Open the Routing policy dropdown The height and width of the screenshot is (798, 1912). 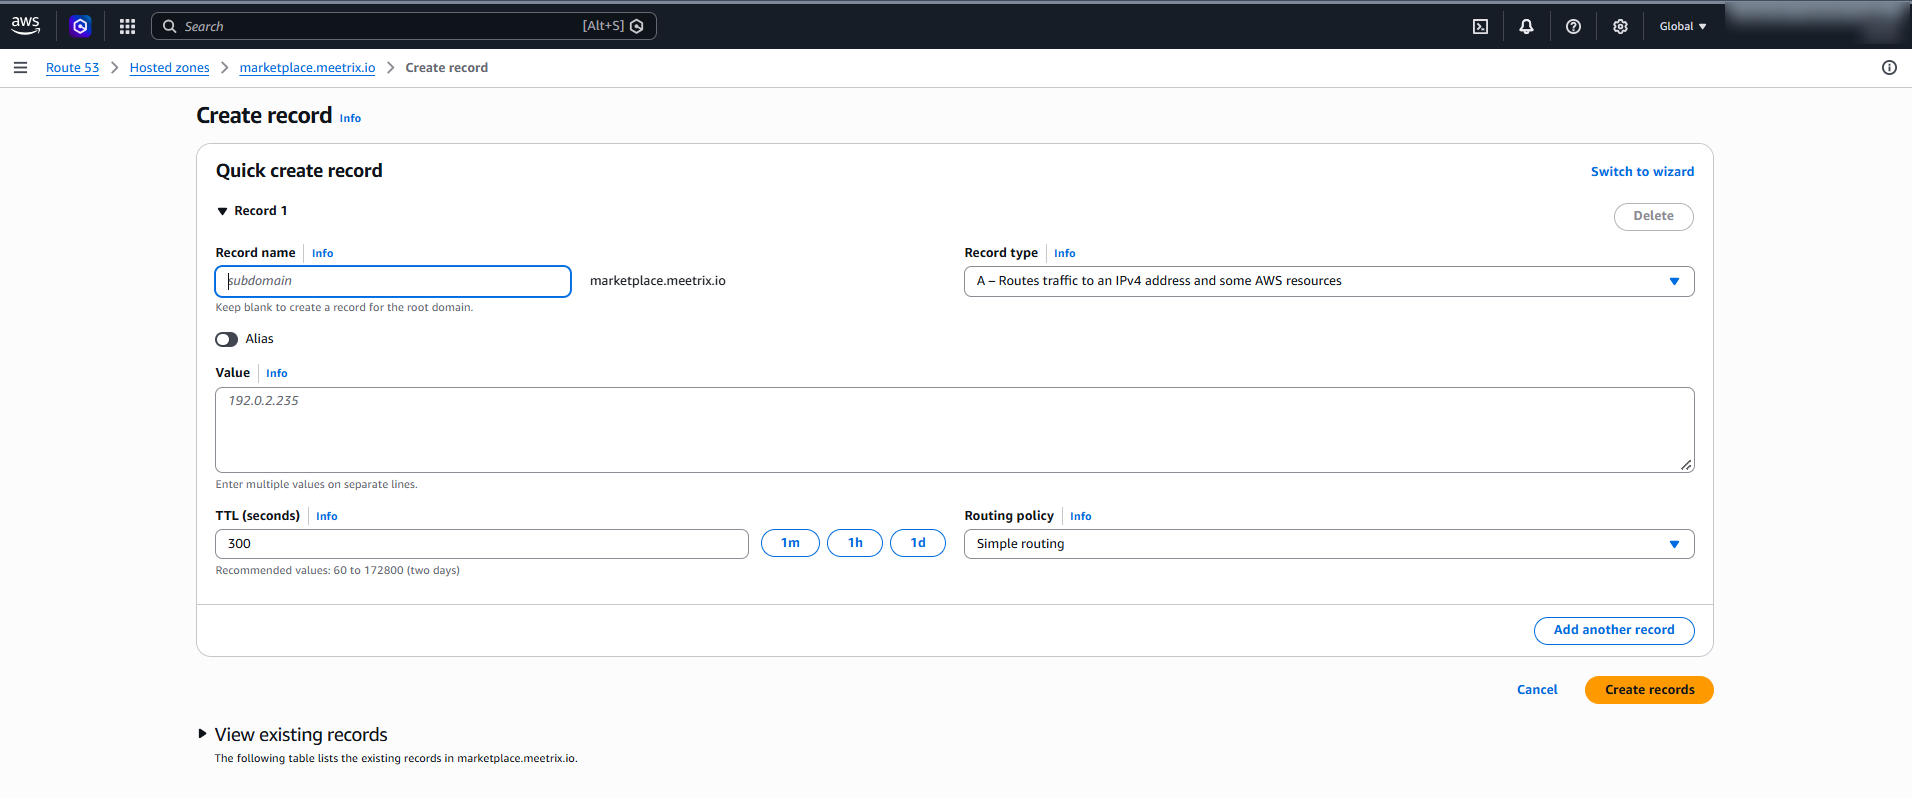pyautogui.click(x=1329, y=544)
